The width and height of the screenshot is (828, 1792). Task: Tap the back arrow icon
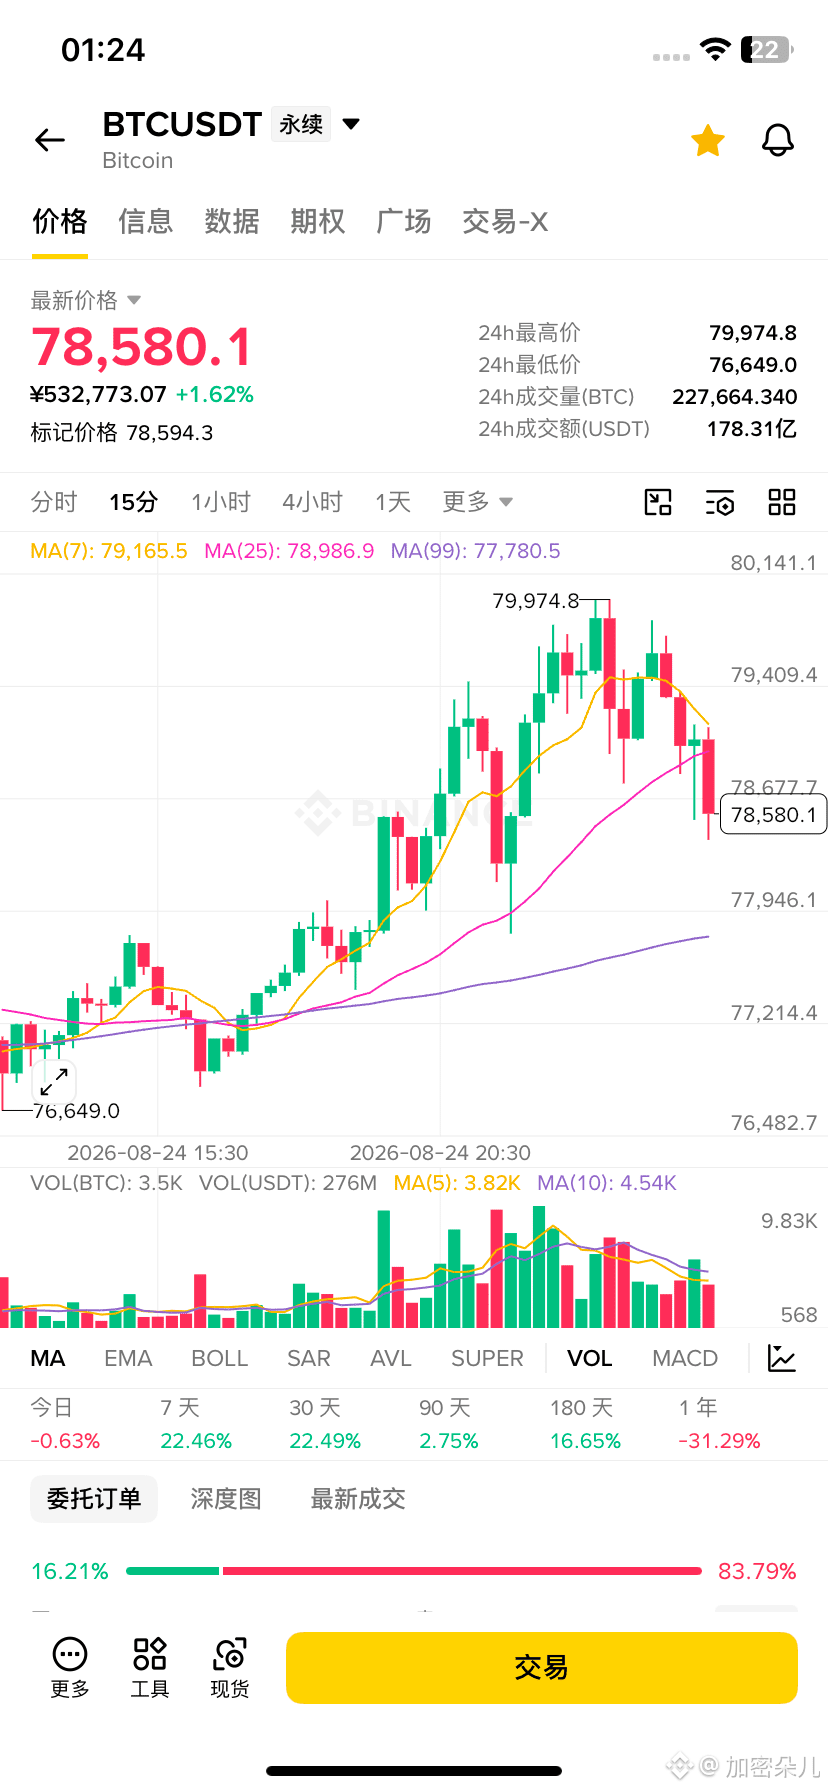(50, 141)
